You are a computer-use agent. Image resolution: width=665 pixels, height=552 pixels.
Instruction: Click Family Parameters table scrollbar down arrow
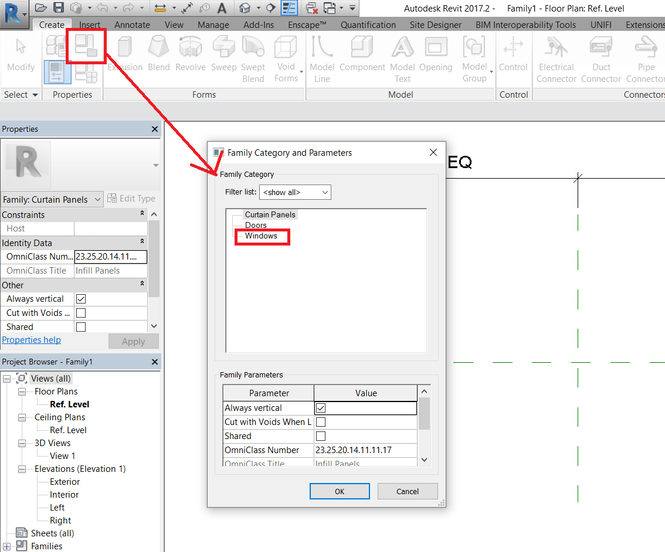click(424, 460)
